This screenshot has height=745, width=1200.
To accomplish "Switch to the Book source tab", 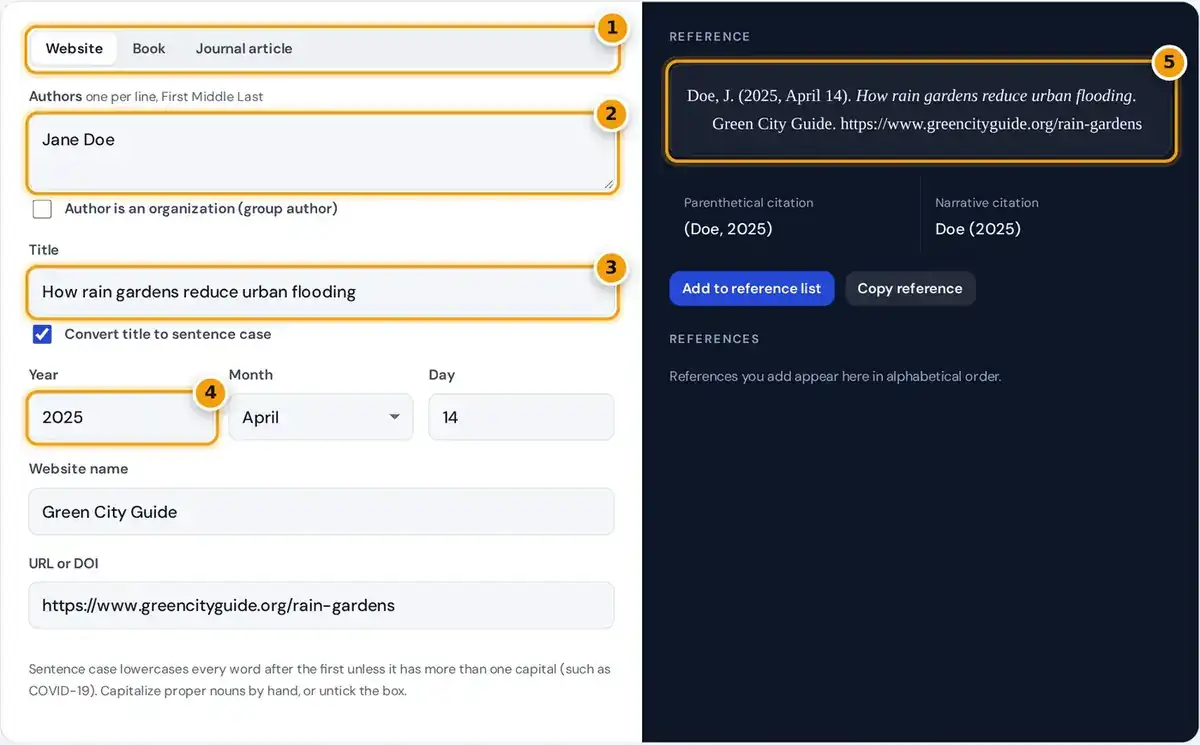I will 149,48.
